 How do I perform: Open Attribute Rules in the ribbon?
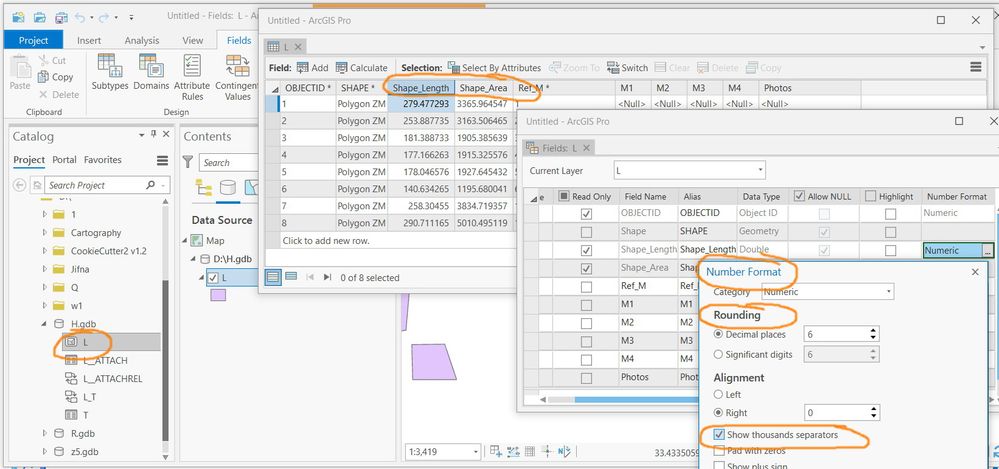click(192, 78)
